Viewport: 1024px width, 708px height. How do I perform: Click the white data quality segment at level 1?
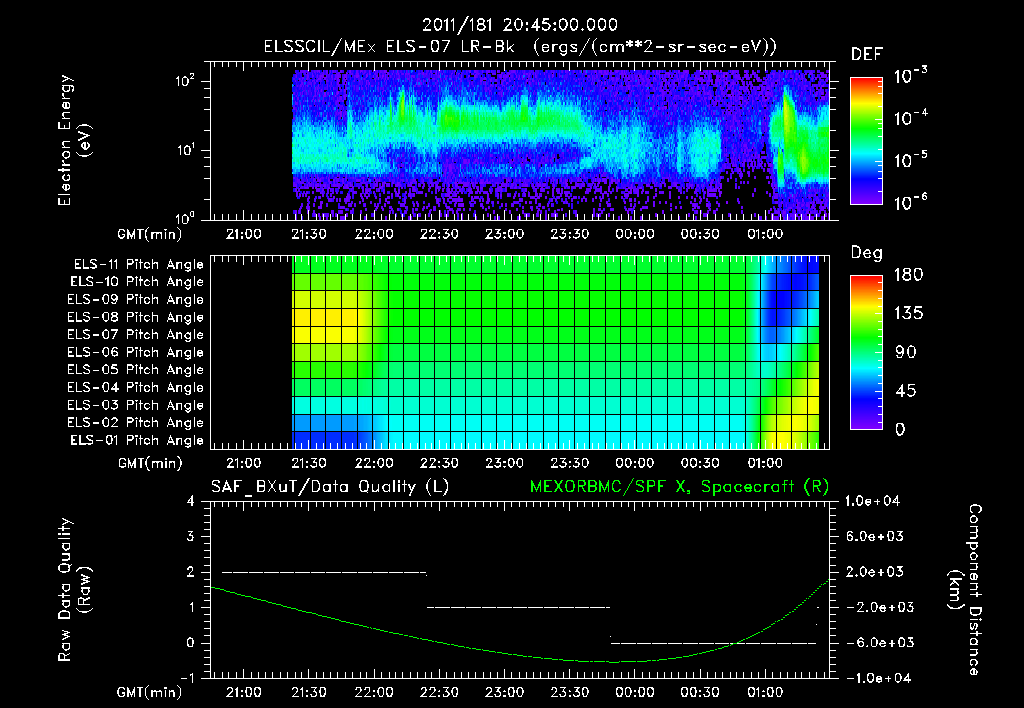click(x=519, y=607)
